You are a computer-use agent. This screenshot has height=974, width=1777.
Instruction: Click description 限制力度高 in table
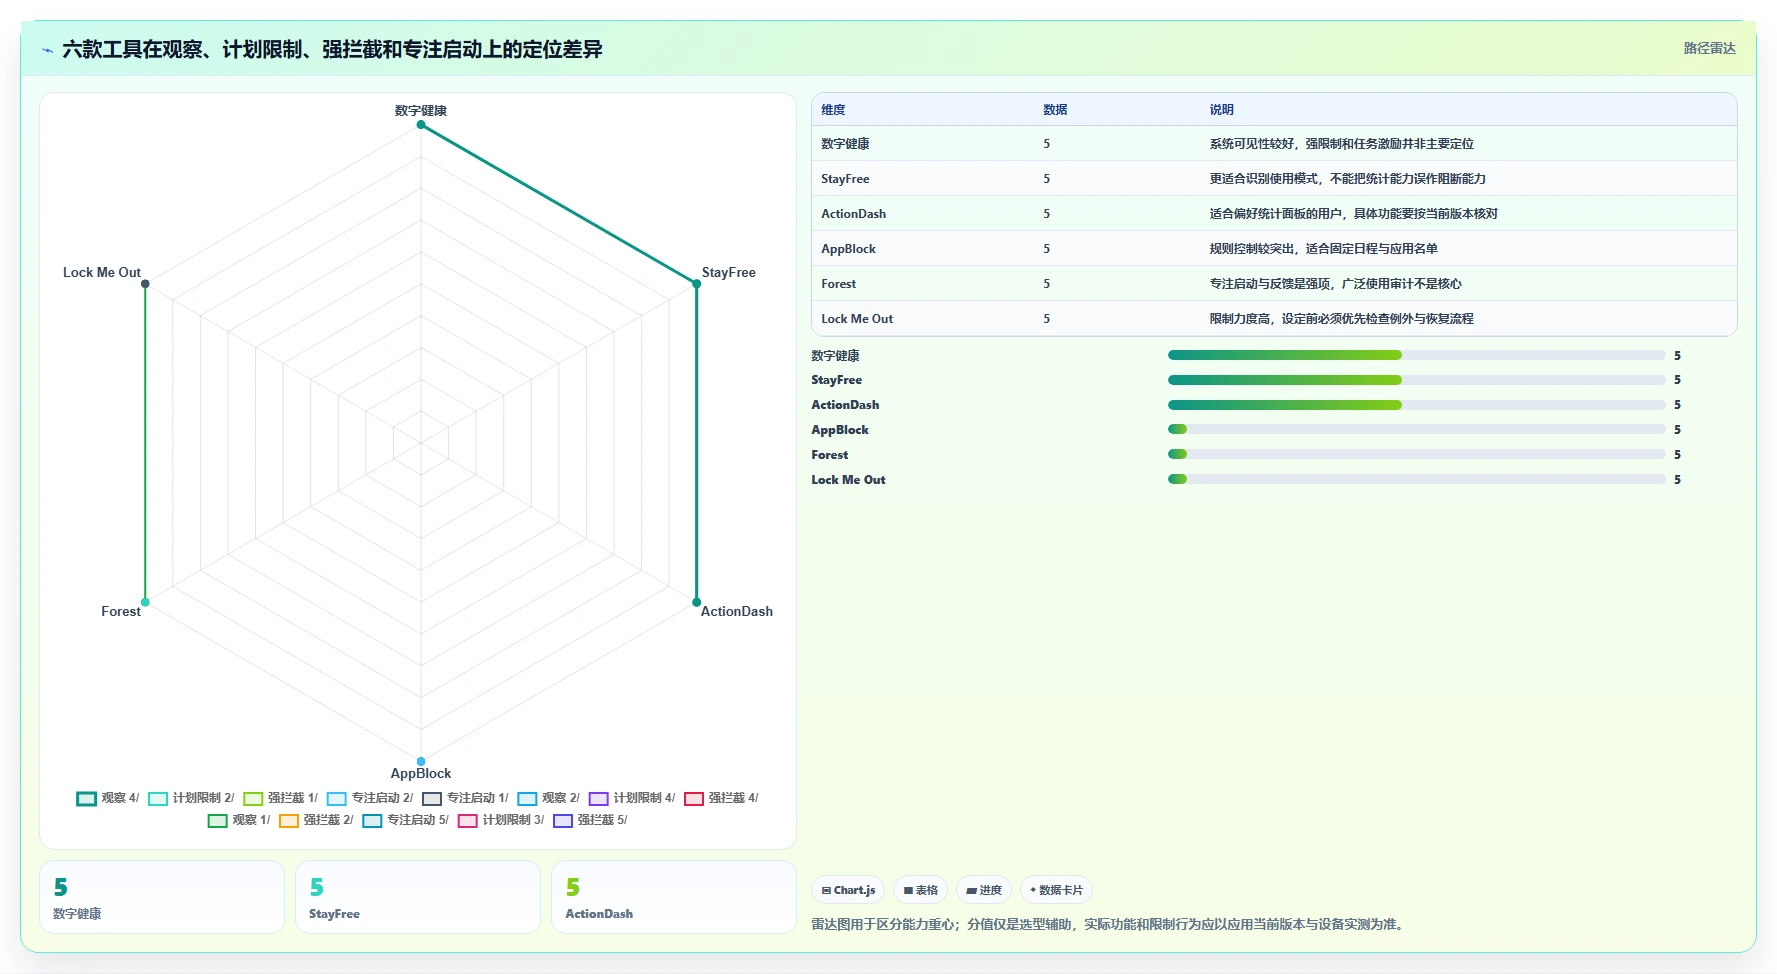(x=1341, y=319)
